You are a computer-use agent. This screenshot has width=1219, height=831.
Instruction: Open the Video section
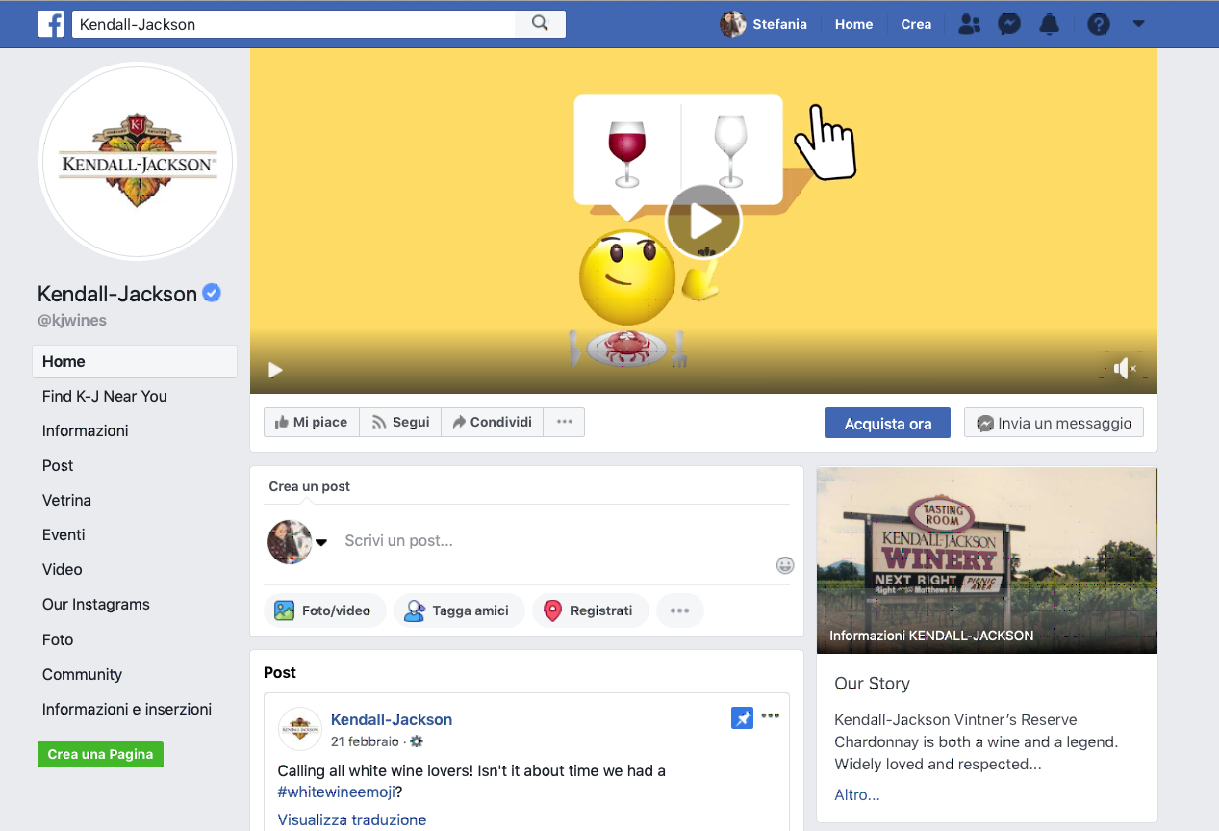point(62,570)
